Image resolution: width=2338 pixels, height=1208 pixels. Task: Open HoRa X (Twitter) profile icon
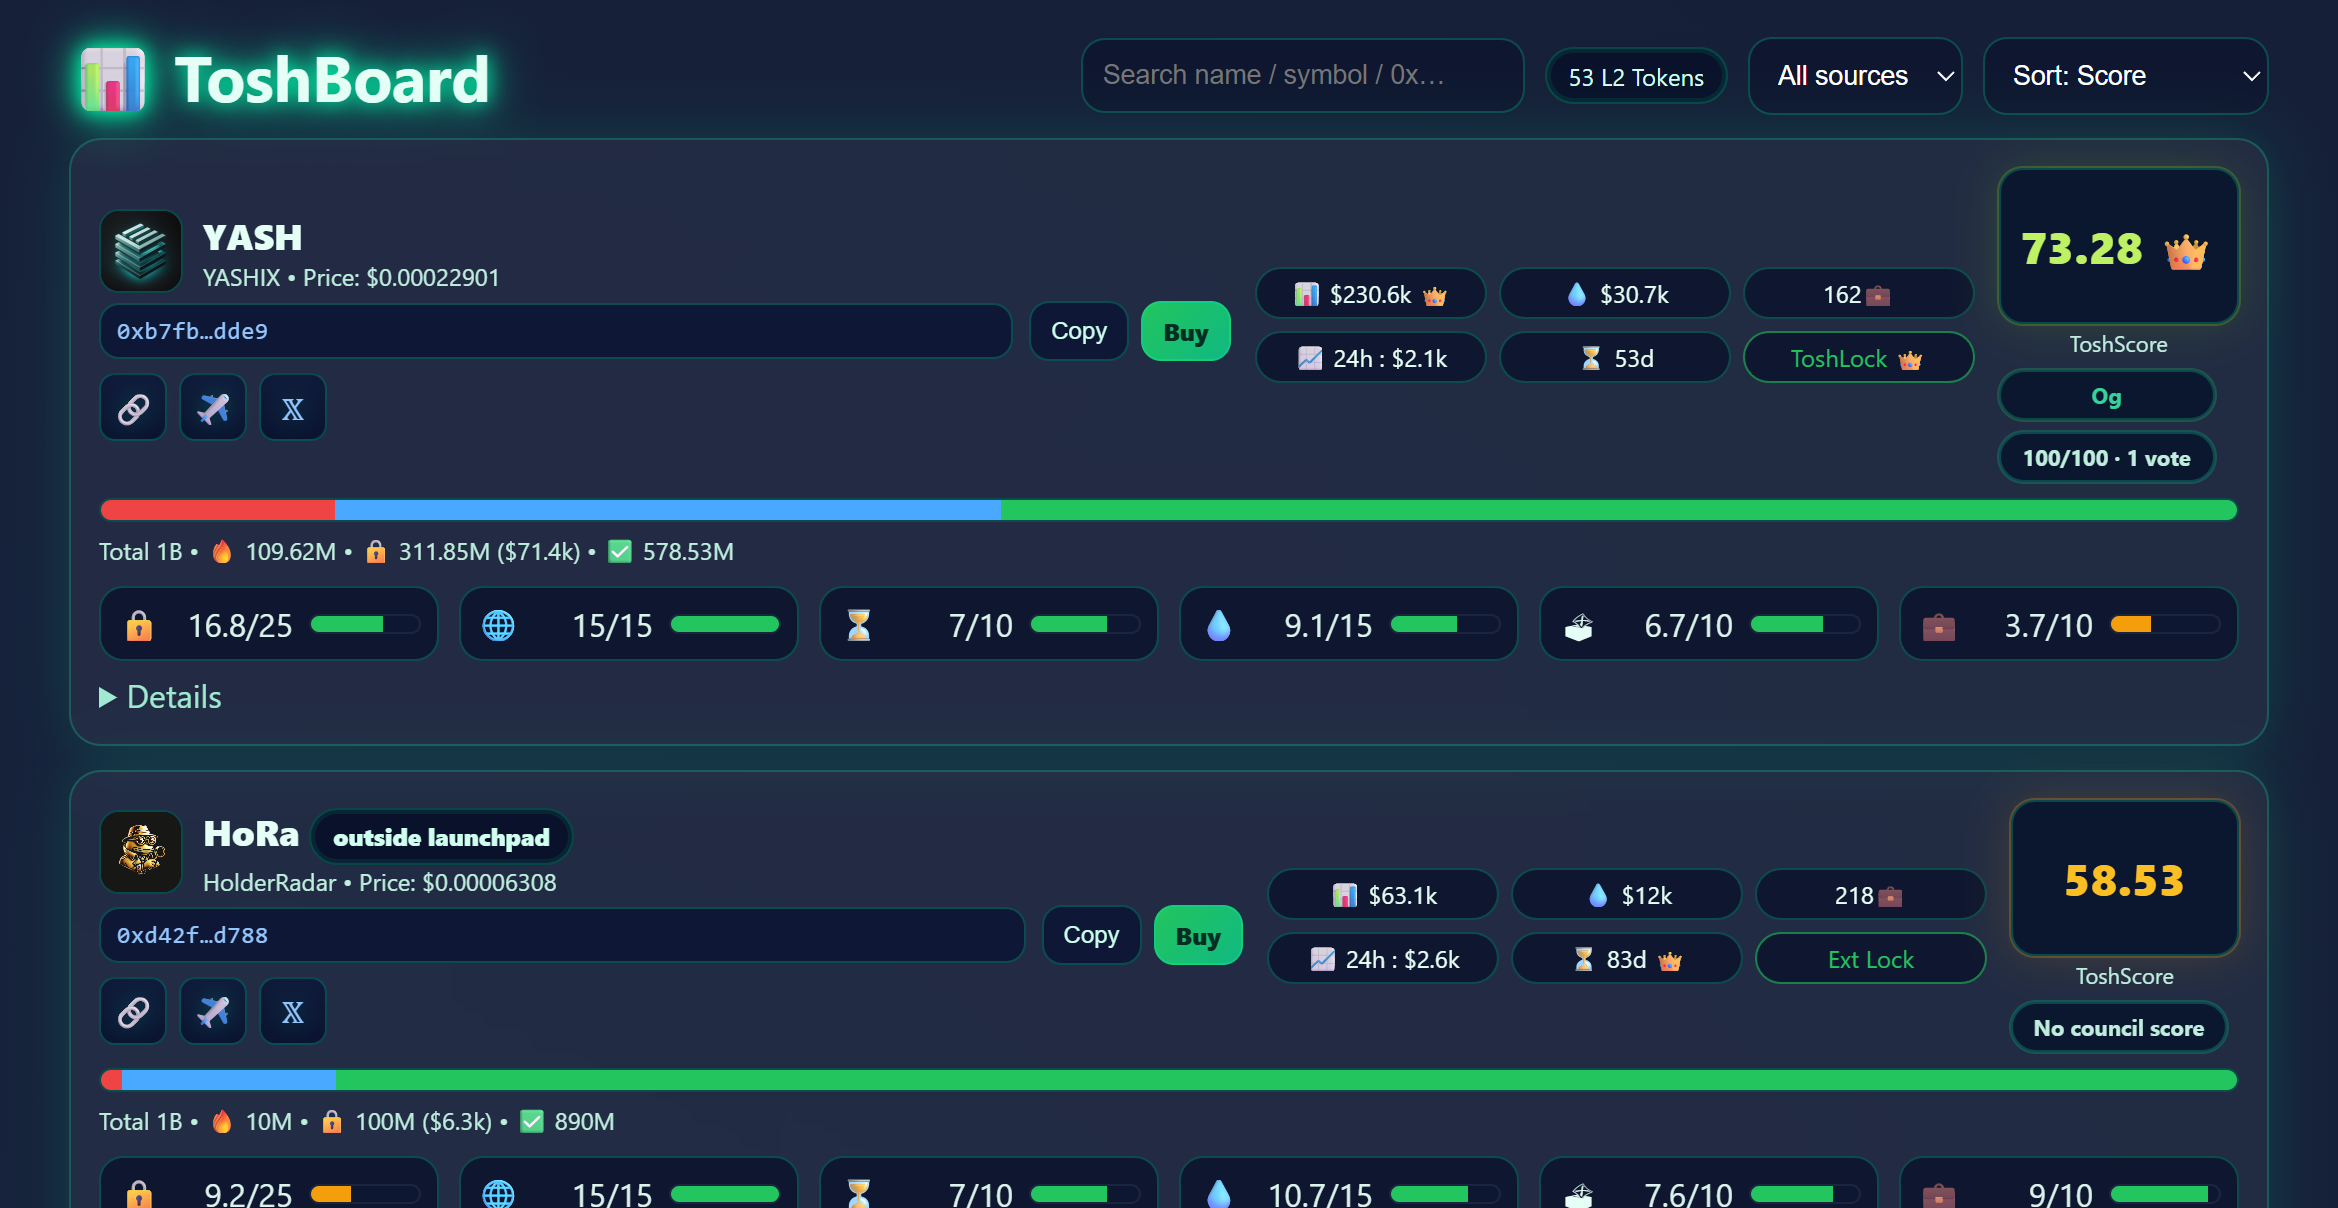(x=293, y=1012)
